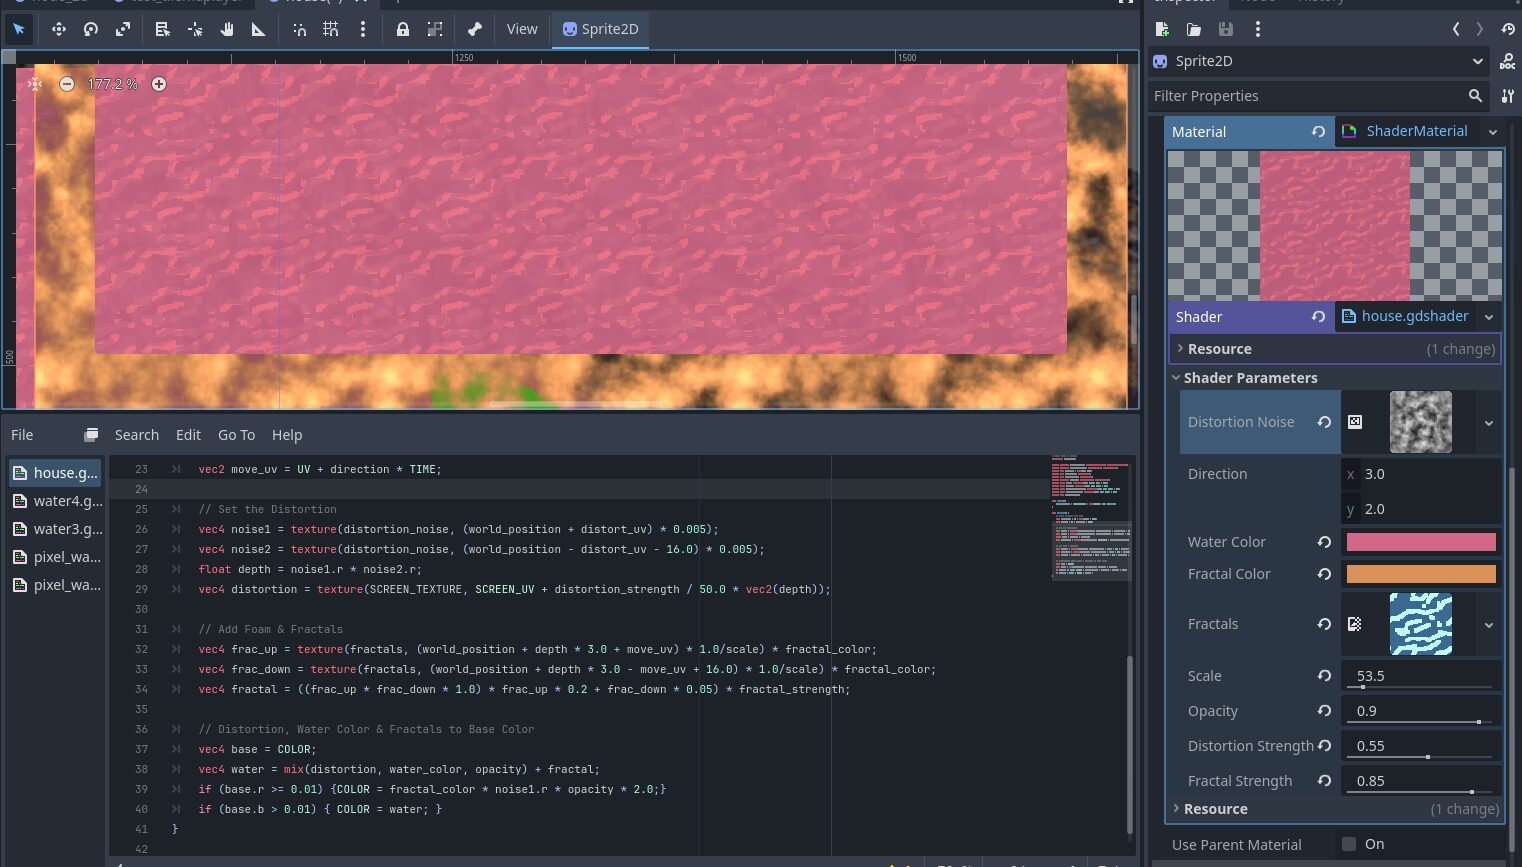1522x867 pixels.
Task: Open the house.gdshader dropdown arrow
Action: coord(1489,317)
